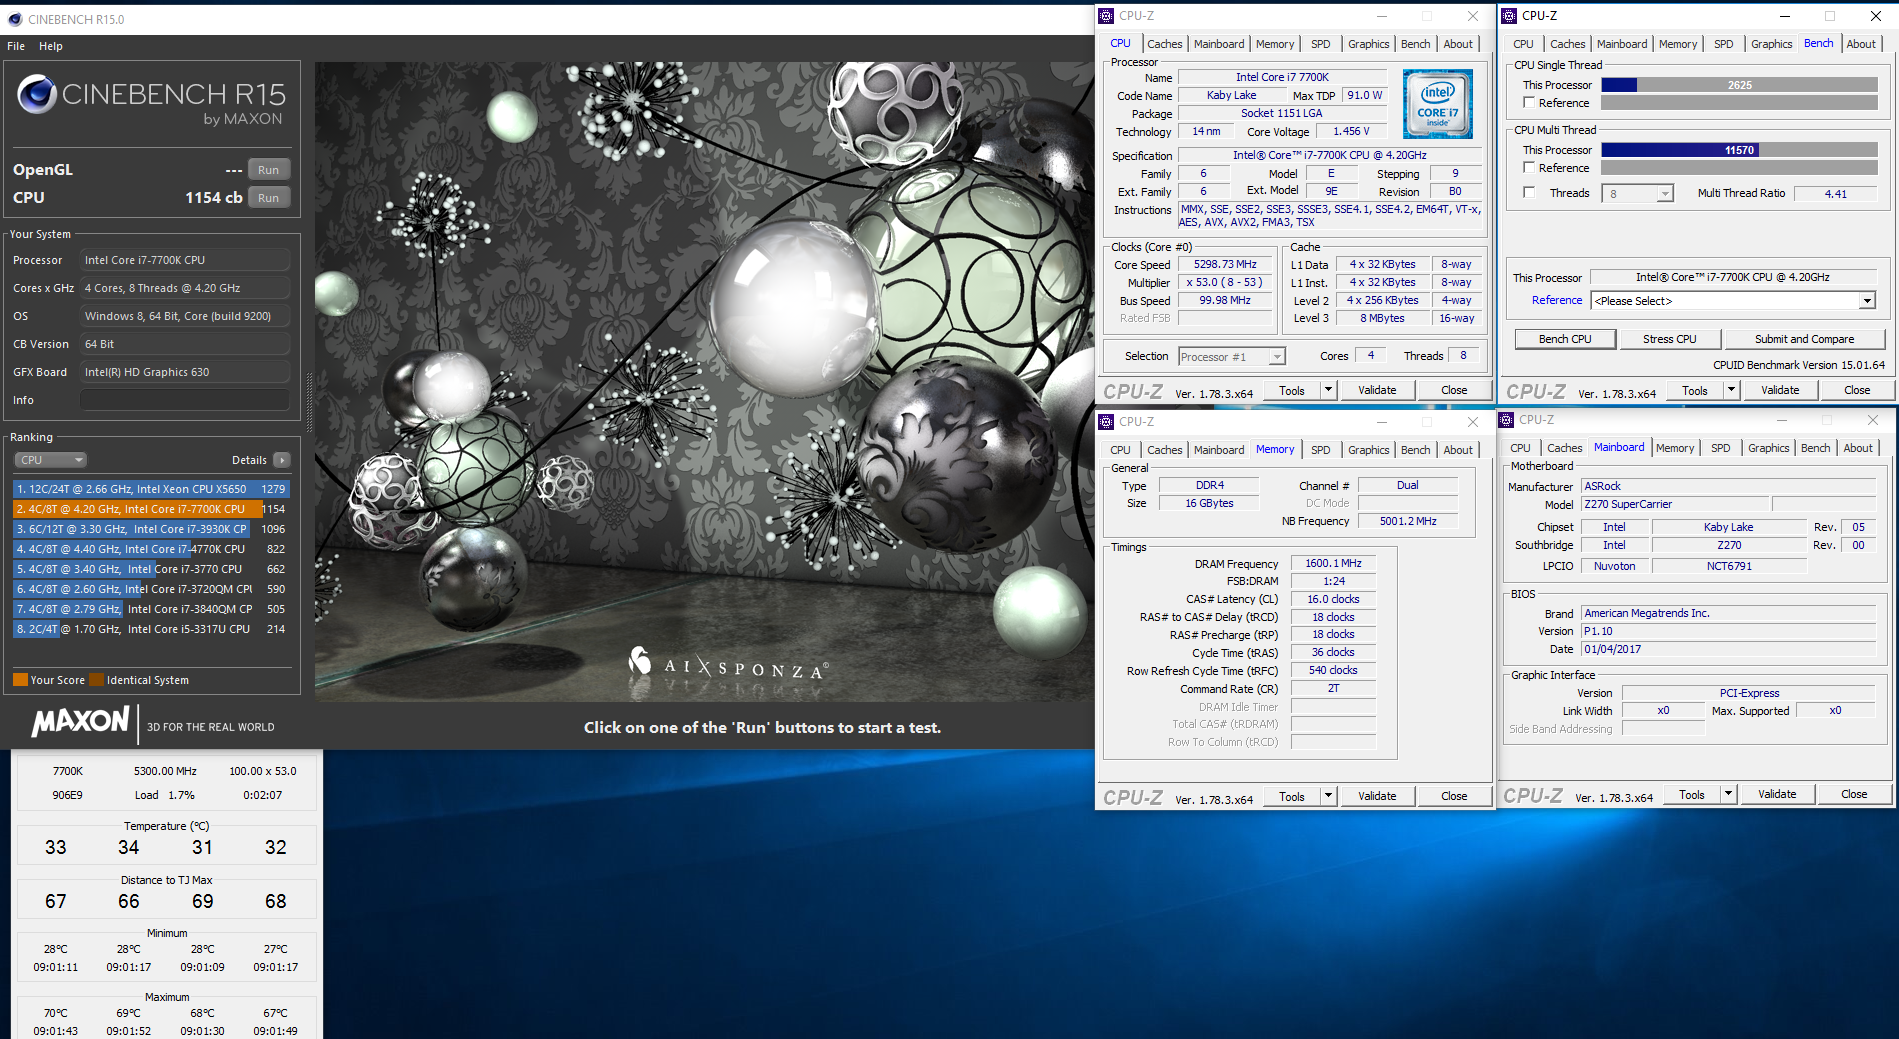The width and height of the screenshot is (1899, 1039).
Task: Click the Cinebench title bar app icon
Action: click(15, 19)
